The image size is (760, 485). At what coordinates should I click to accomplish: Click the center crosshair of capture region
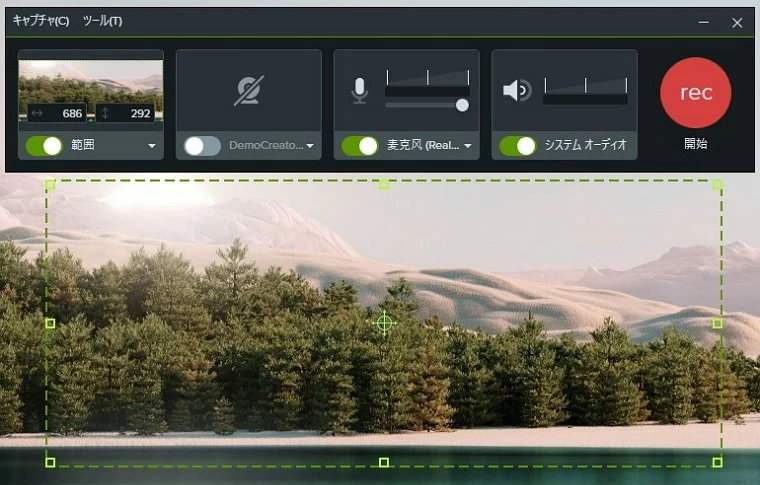pos(384,323)
